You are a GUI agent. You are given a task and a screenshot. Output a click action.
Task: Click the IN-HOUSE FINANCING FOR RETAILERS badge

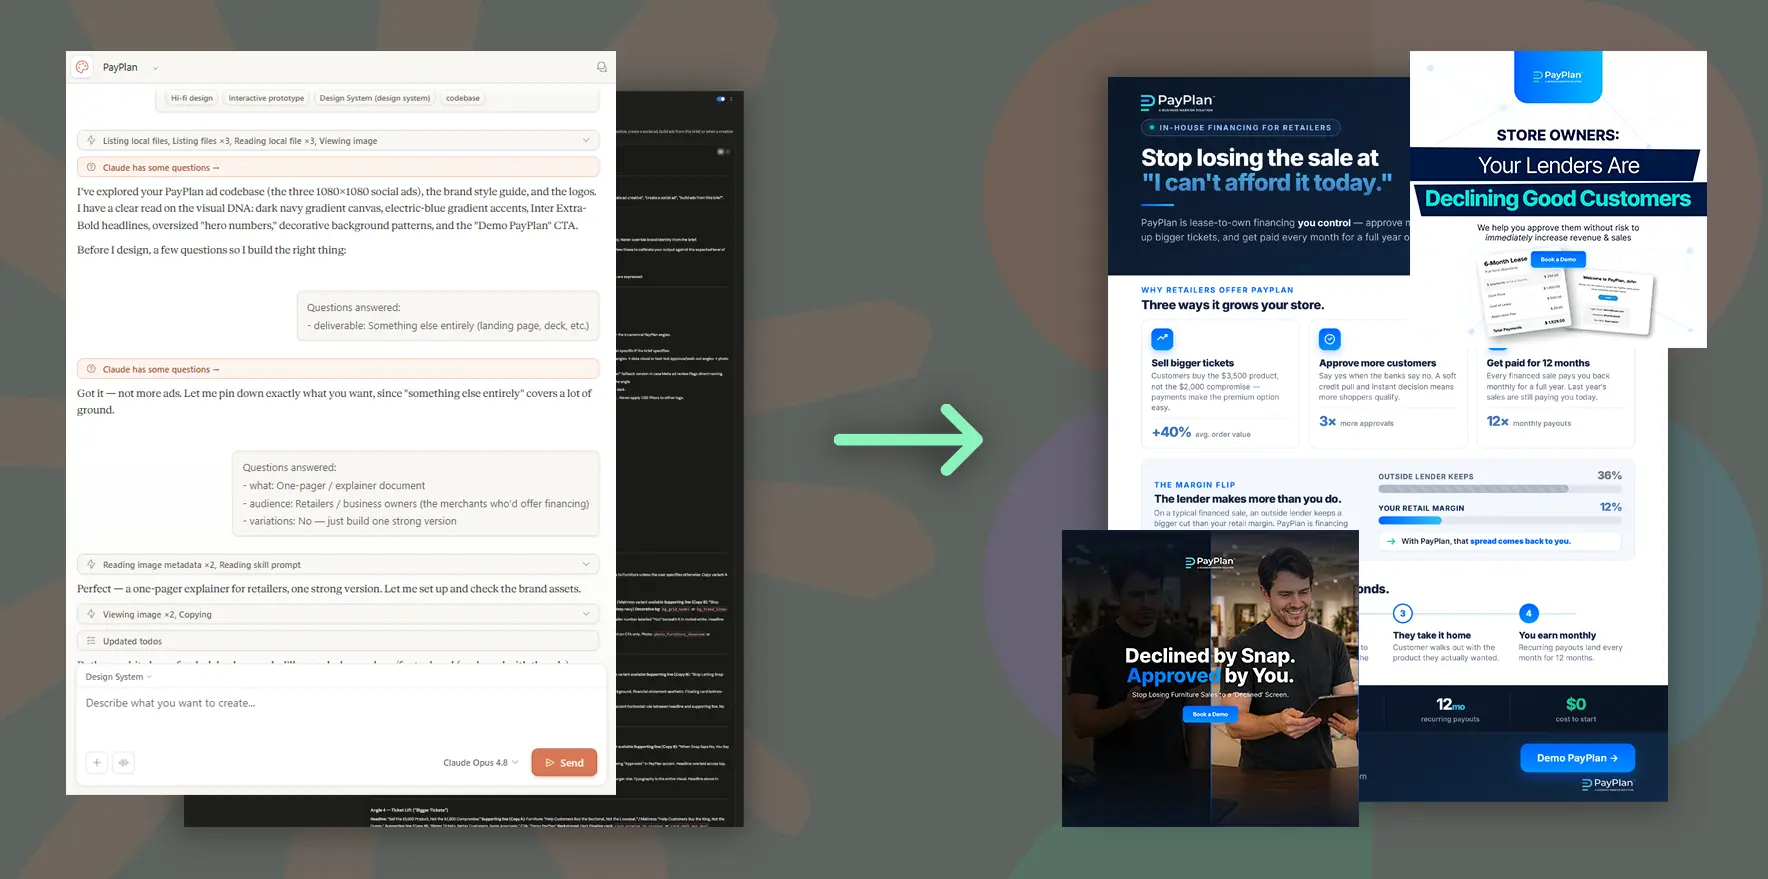[x=1241, y=128]
